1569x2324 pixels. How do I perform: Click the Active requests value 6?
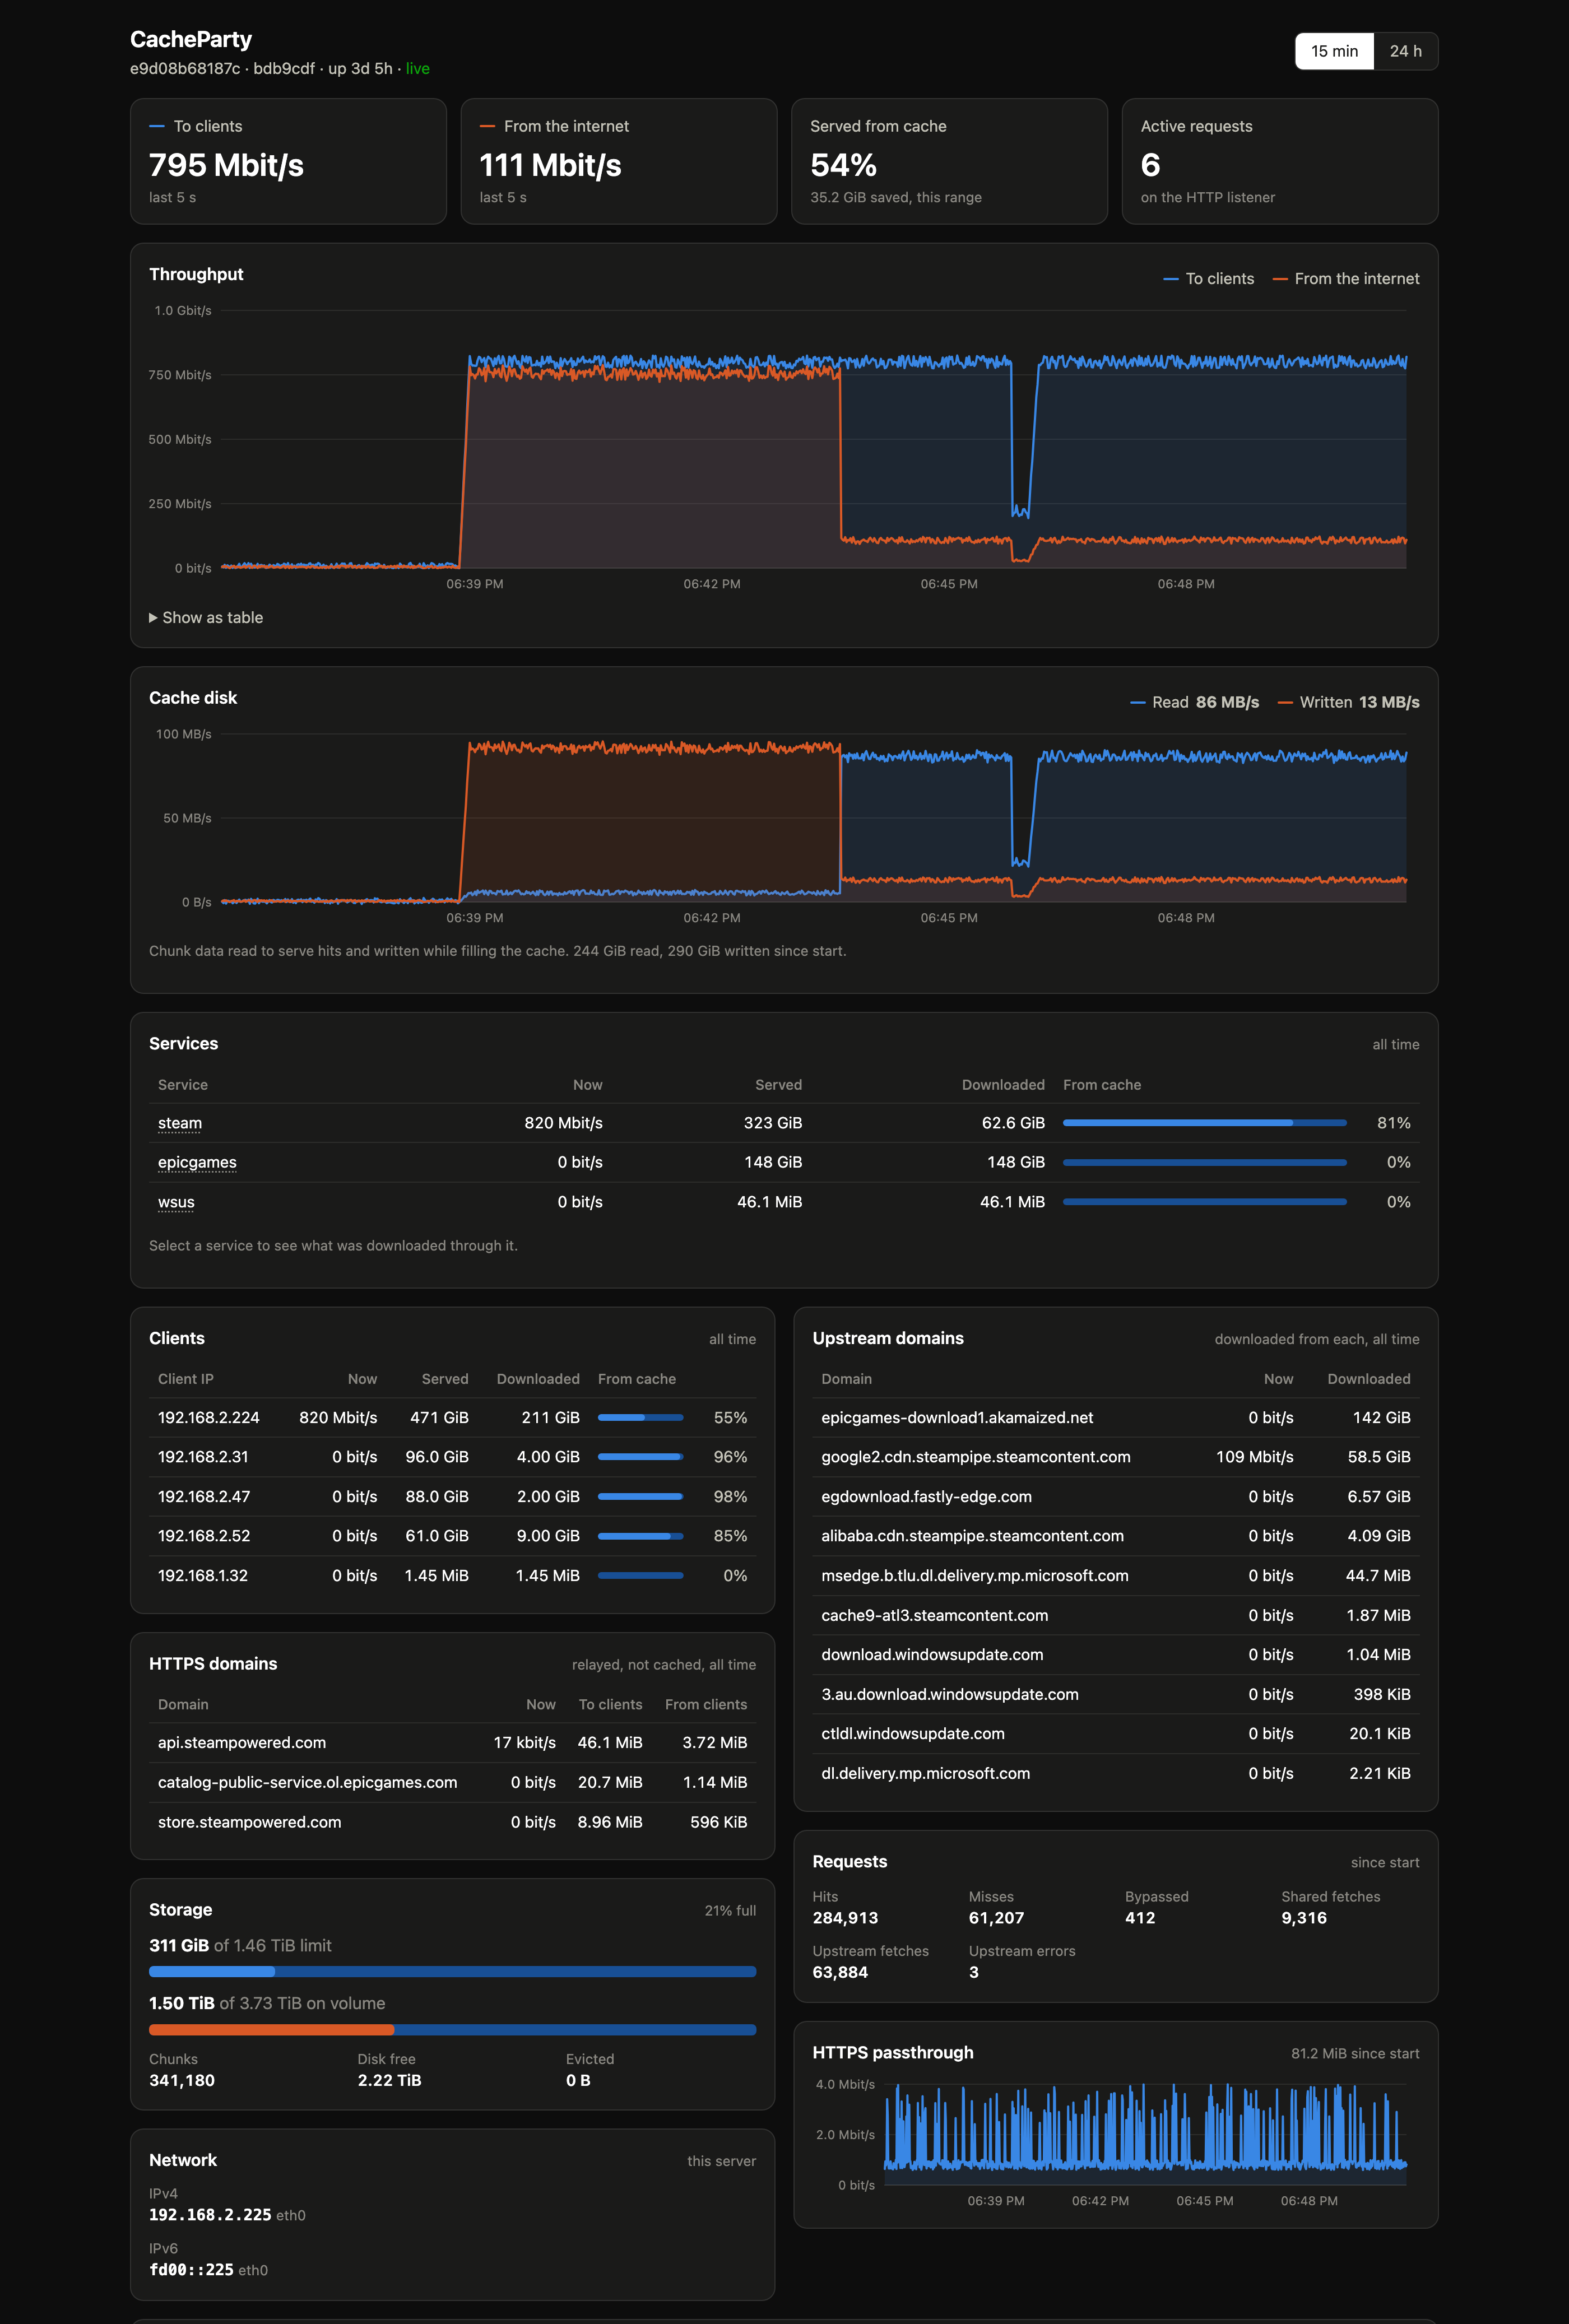click(1150, 165)
